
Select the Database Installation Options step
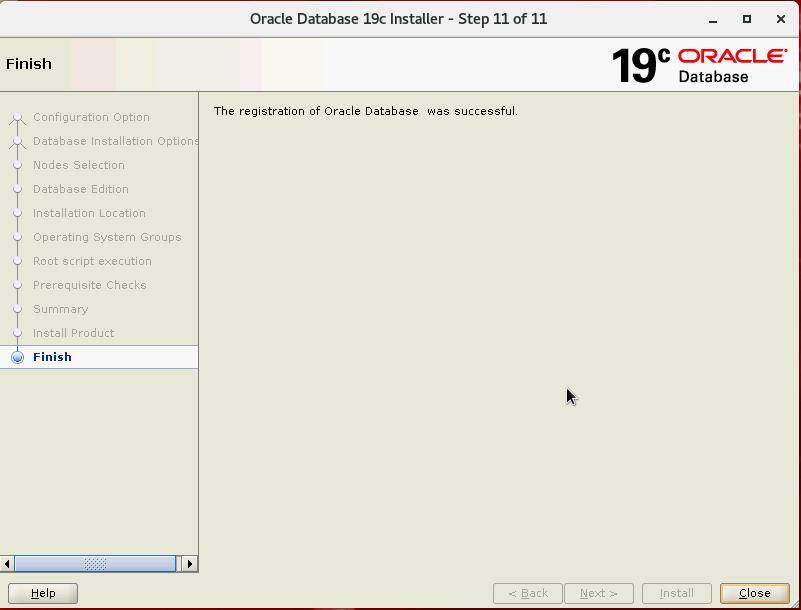tap(115, 141)
